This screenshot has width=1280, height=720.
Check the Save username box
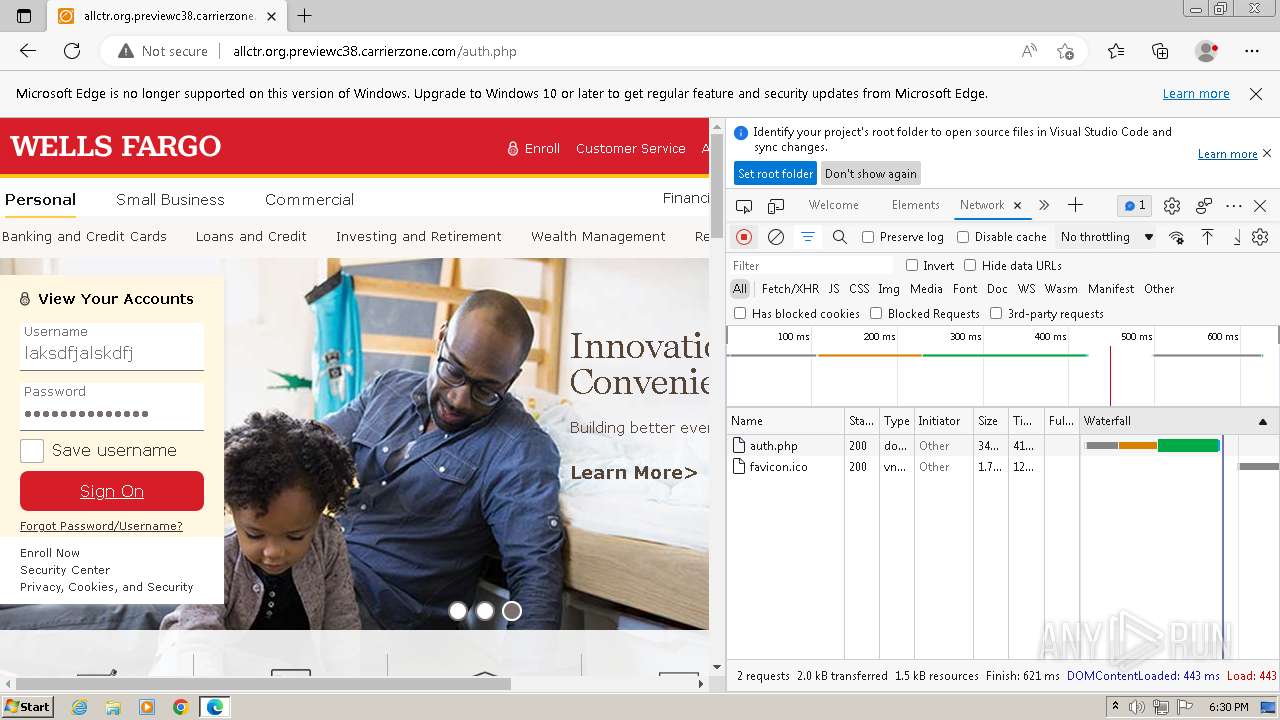tap(32, 451)
